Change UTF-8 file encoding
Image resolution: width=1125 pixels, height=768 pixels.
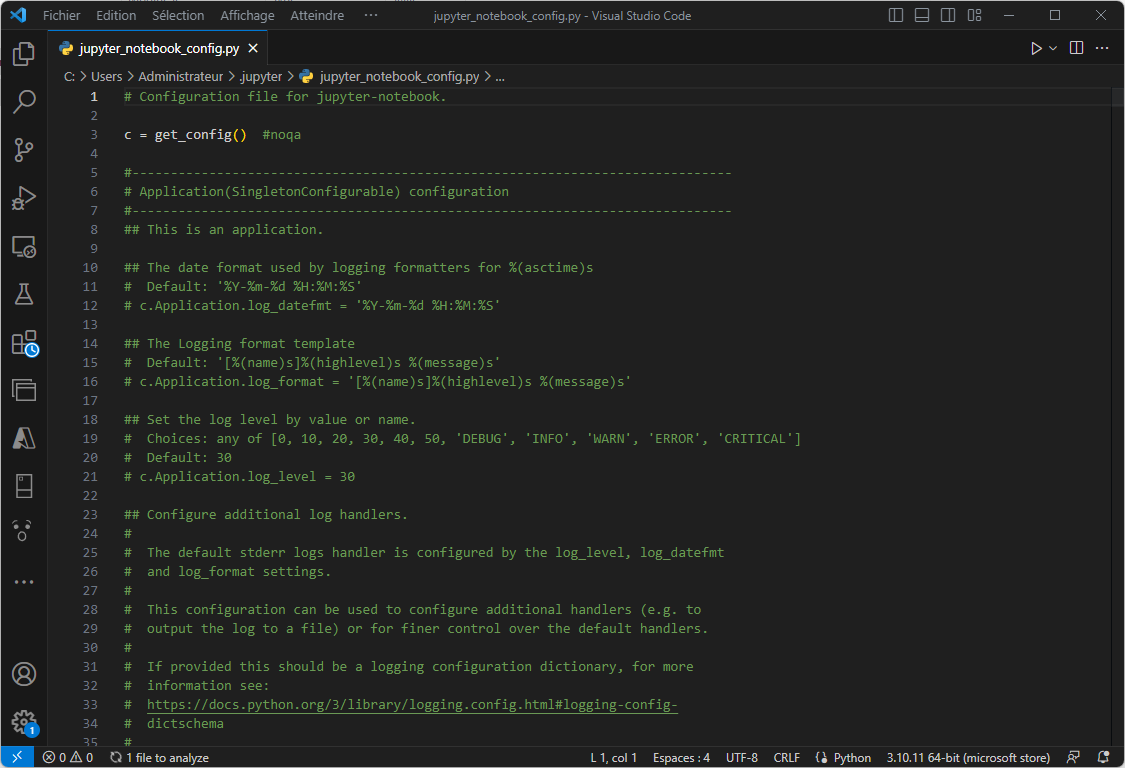coord(742,757)
